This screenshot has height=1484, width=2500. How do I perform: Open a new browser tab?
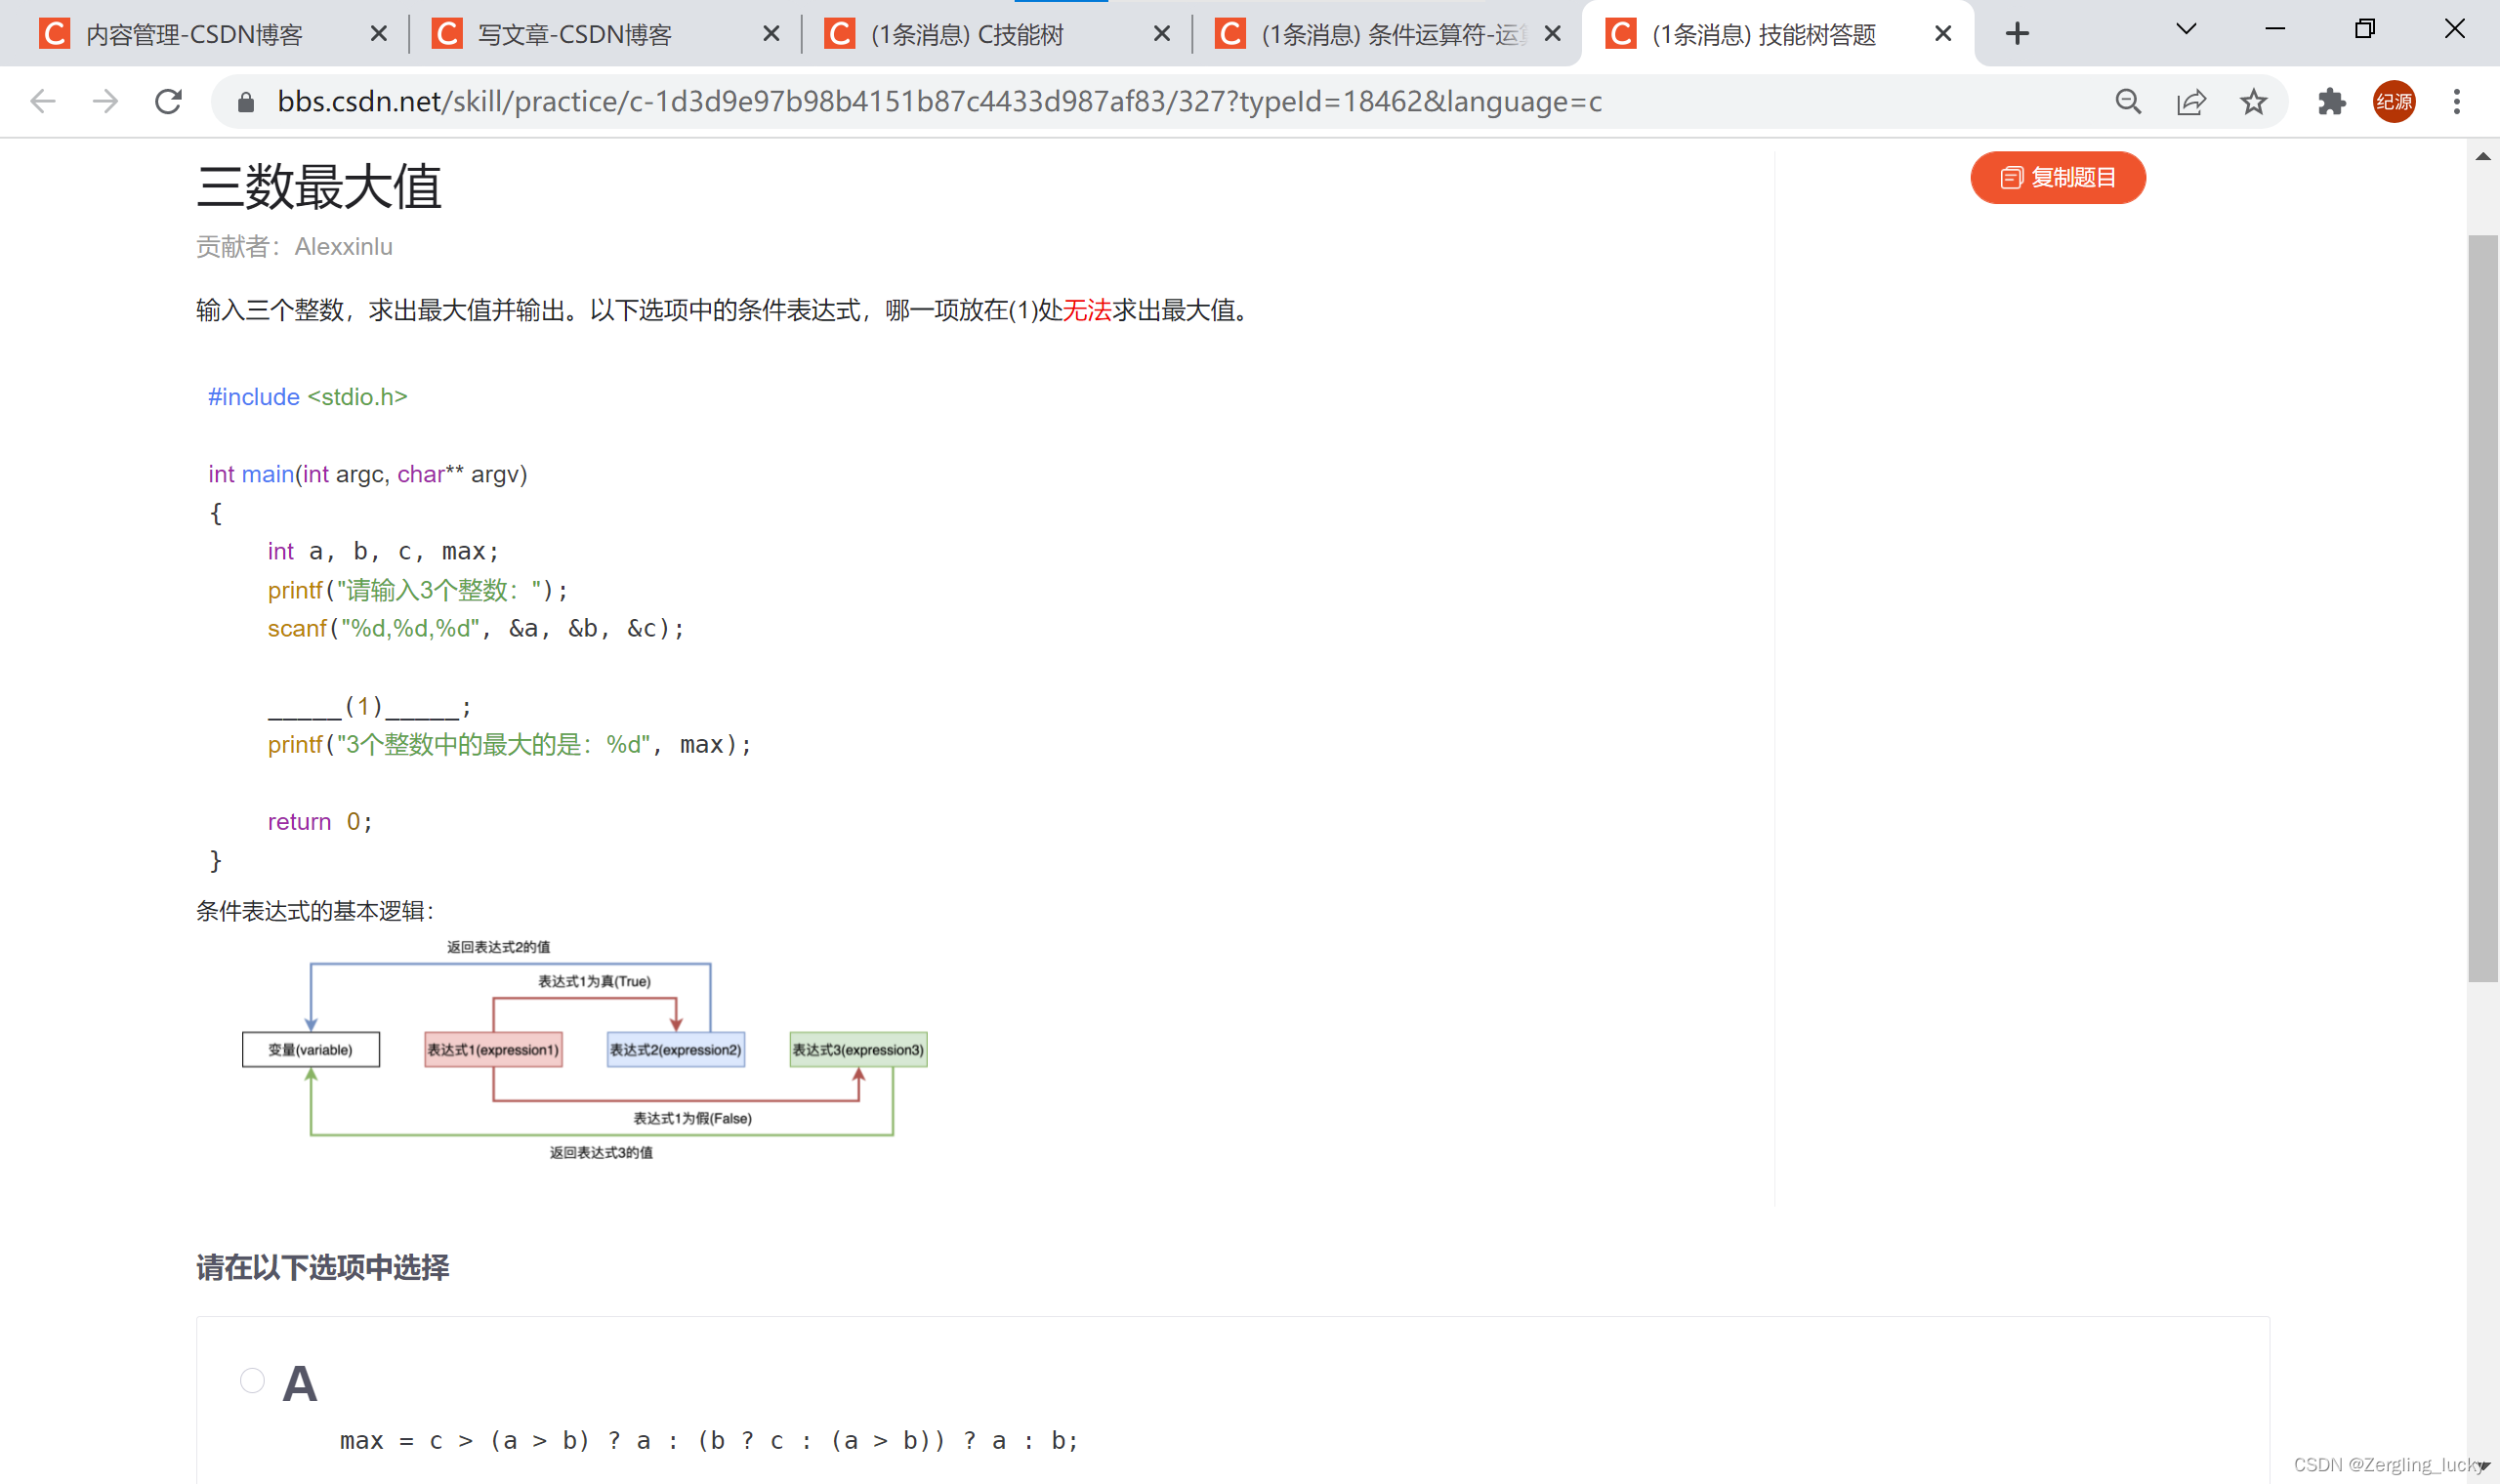point(2017,34)
